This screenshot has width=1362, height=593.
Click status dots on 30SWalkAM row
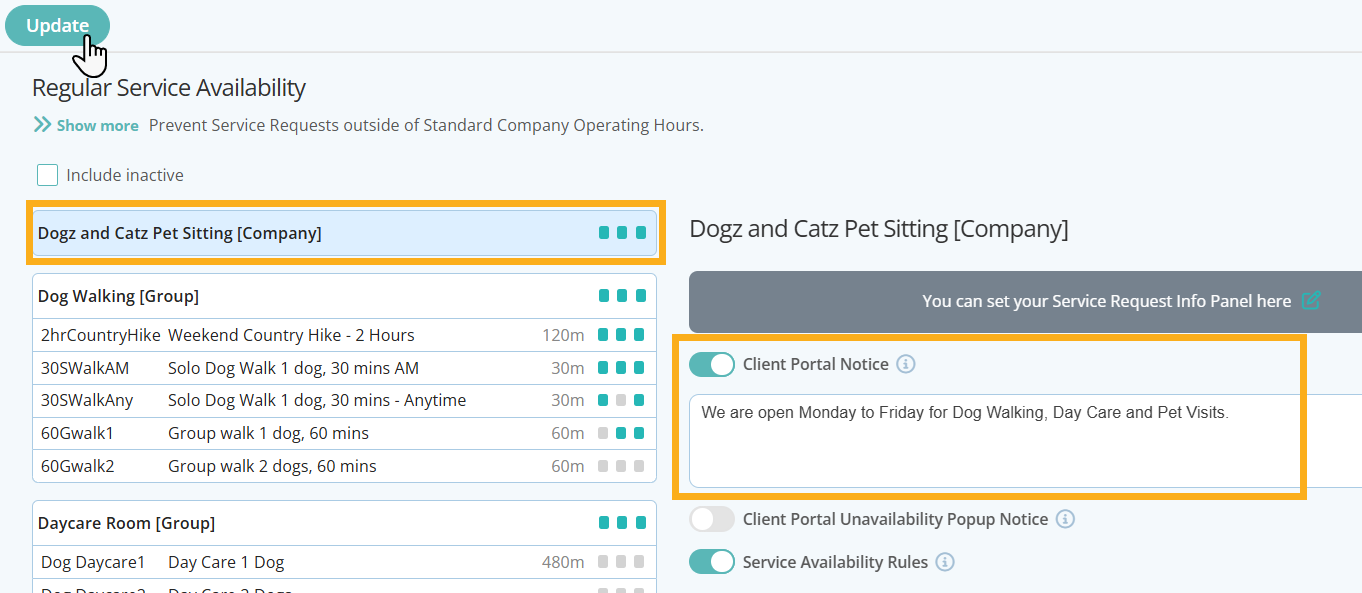(x=622, y=368)
